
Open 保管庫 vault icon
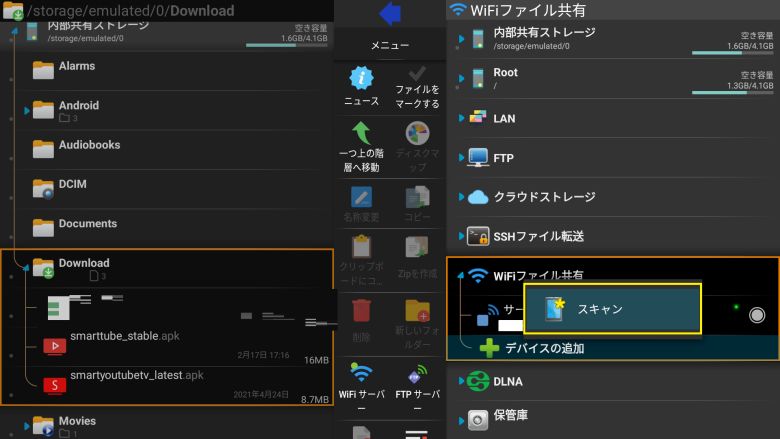(478, 420)
